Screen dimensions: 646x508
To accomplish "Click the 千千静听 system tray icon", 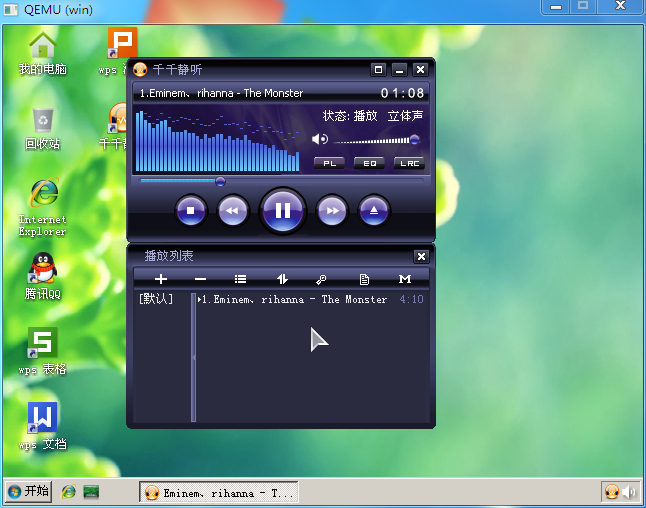I will click(612, 492).
